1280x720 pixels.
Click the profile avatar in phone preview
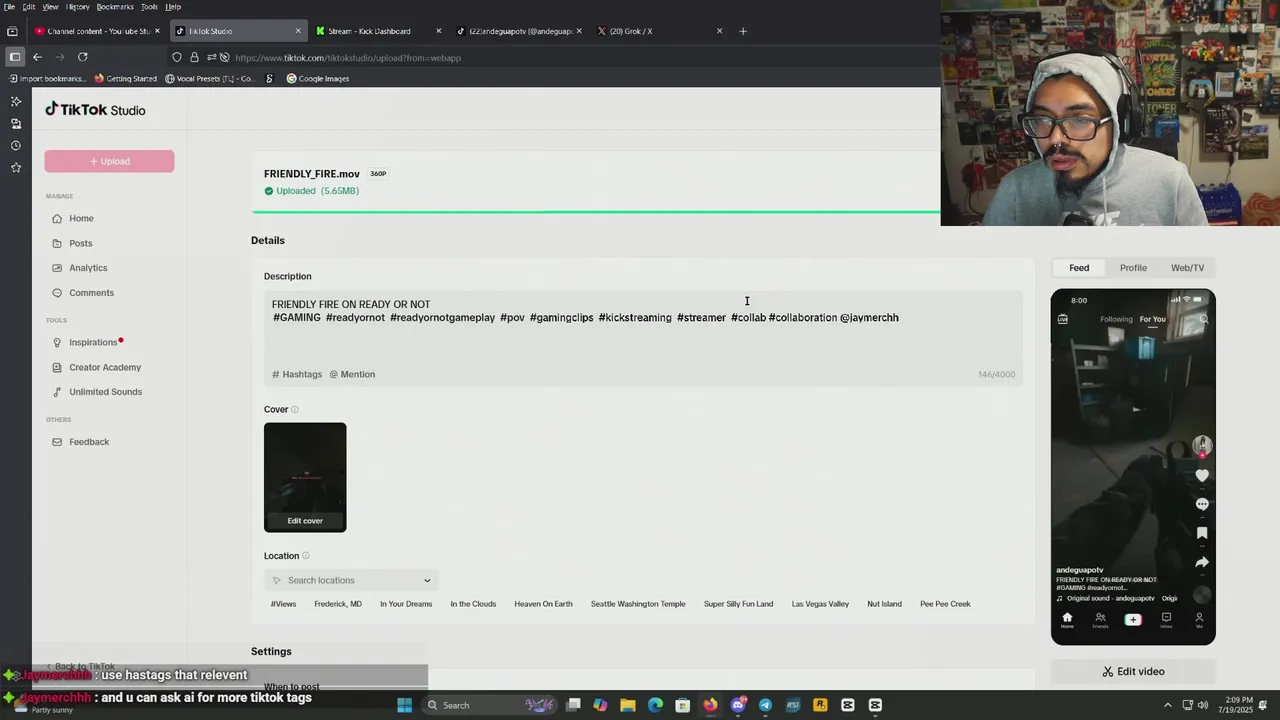pyautogui.click(x=1202, y=445)
